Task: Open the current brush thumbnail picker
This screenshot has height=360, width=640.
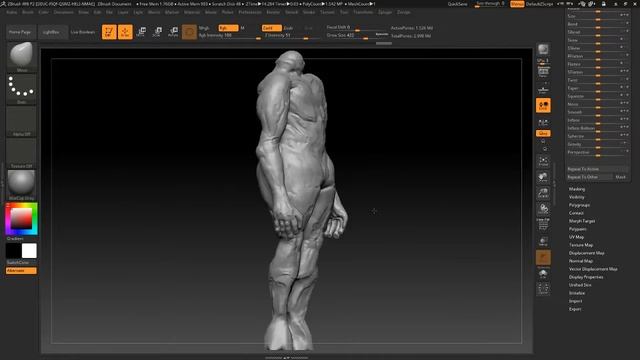Action: pos(22,57)
